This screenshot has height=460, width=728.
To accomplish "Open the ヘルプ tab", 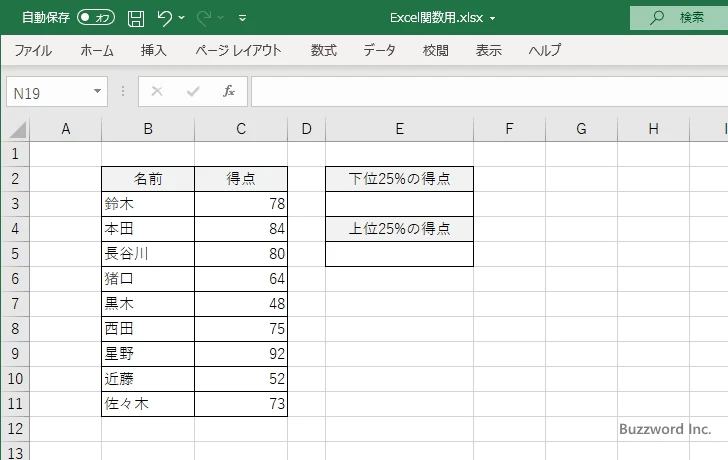I will click(545, 50).
